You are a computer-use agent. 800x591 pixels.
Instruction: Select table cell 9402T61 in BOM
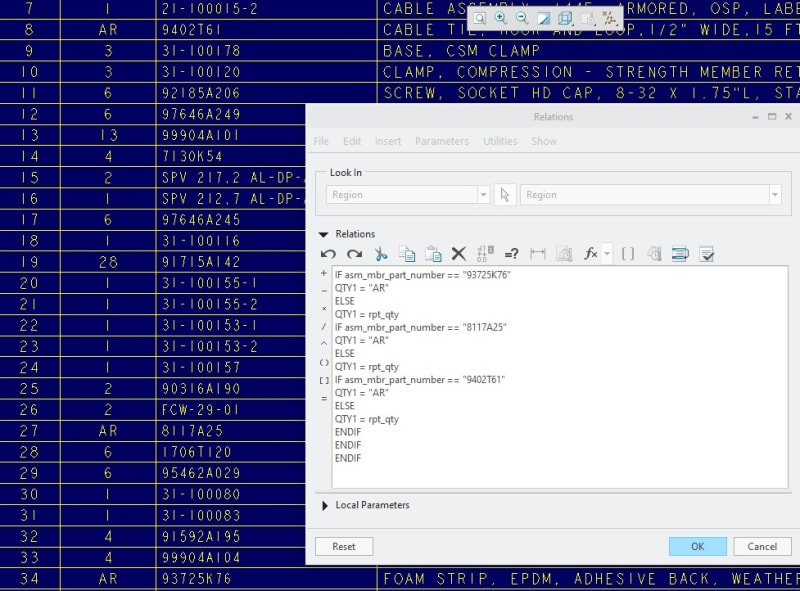click(x=191, y=30)
